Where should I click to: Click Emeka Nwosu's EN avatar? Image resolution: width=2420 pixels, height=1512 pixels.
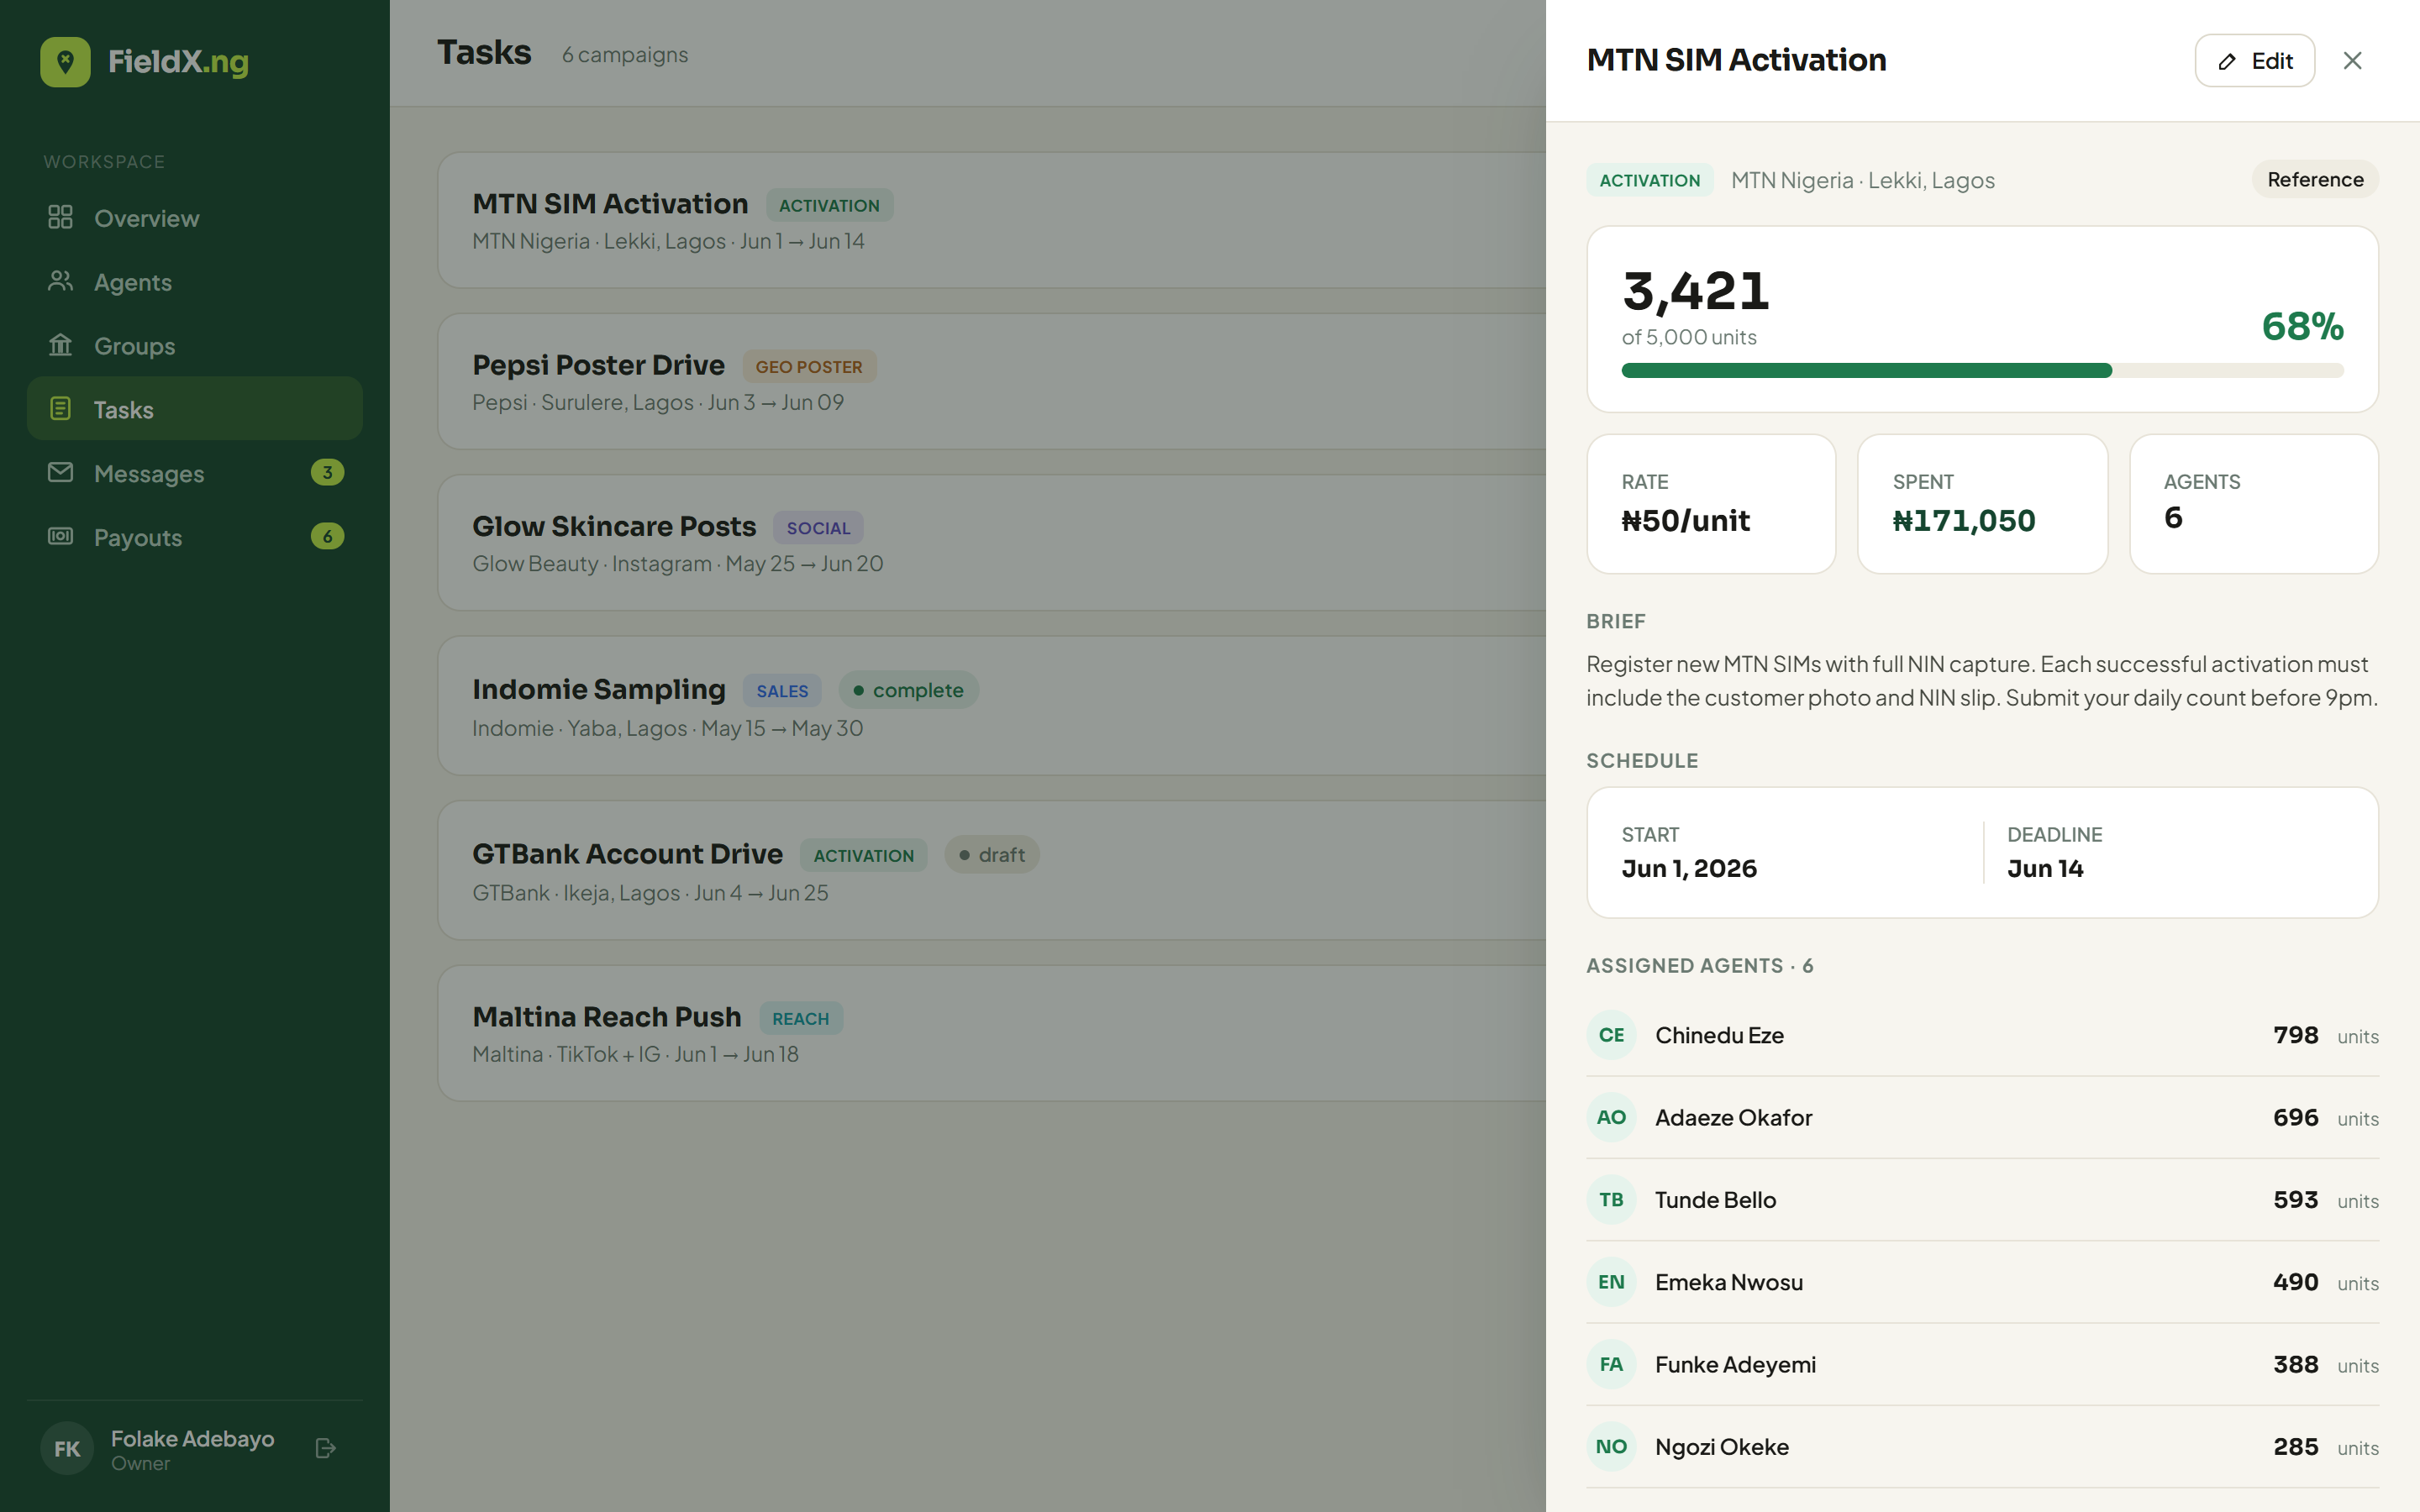(x=1611, y=1282)
